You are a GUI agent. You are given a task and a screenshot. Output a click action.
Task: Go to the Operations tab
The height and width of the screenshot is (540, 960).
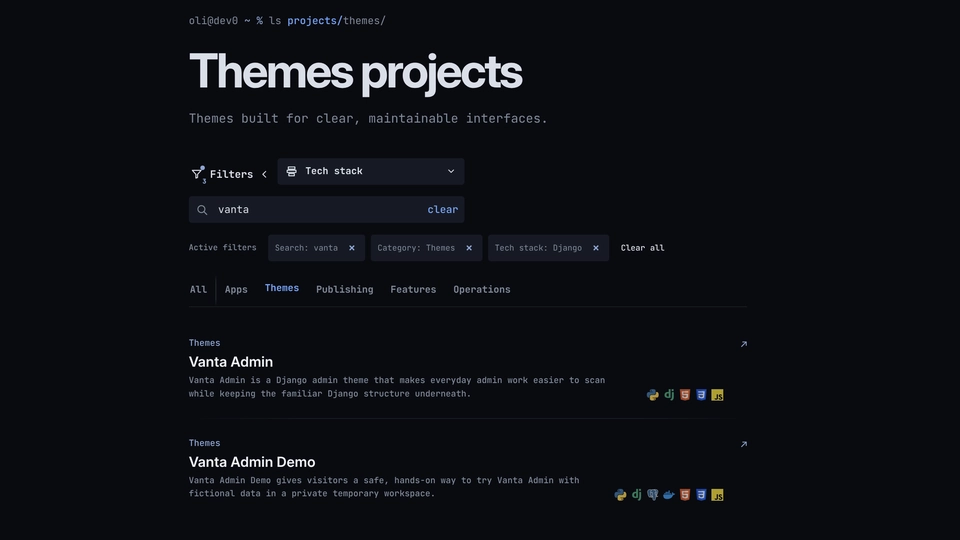tap(482, 290)
